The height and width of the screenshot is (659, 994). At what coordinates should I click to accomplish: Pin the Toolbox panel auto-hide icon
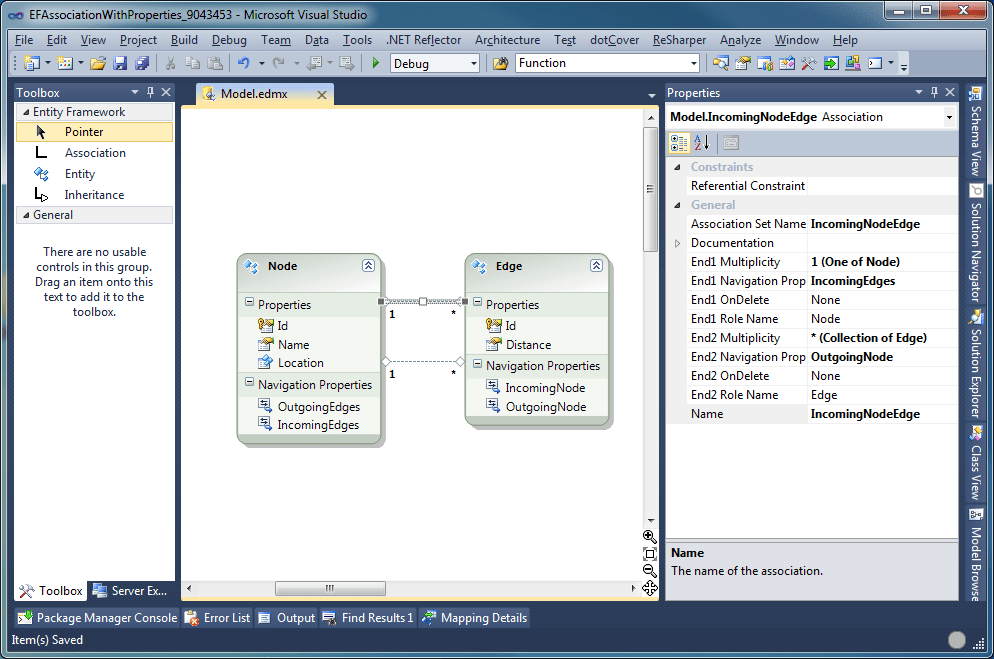tap(150, 93)
